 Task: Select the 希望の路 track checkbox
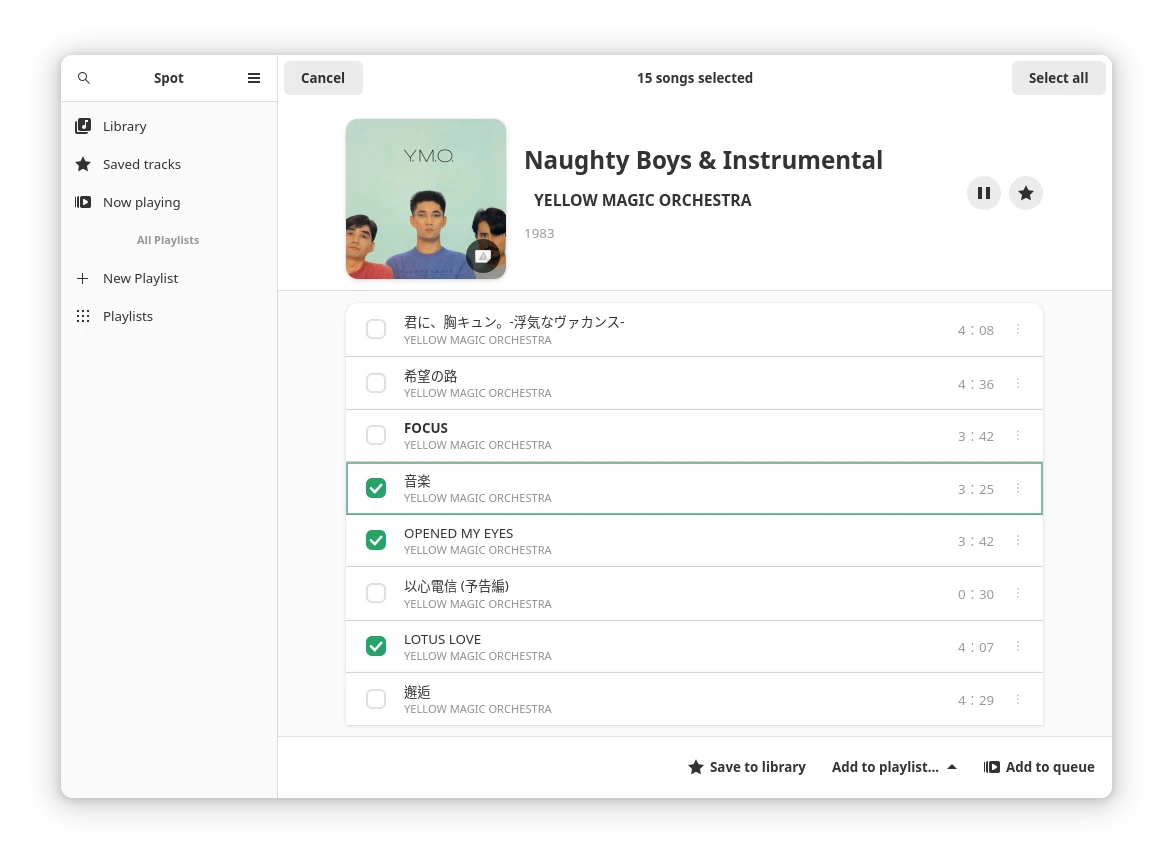[x=376, y=383]
